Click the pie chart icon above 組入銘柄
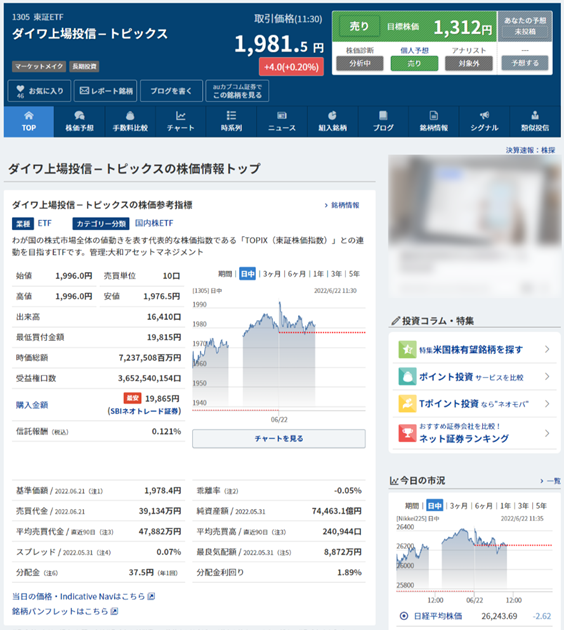This screenshot has width=564, height=630. pos(332,116)
